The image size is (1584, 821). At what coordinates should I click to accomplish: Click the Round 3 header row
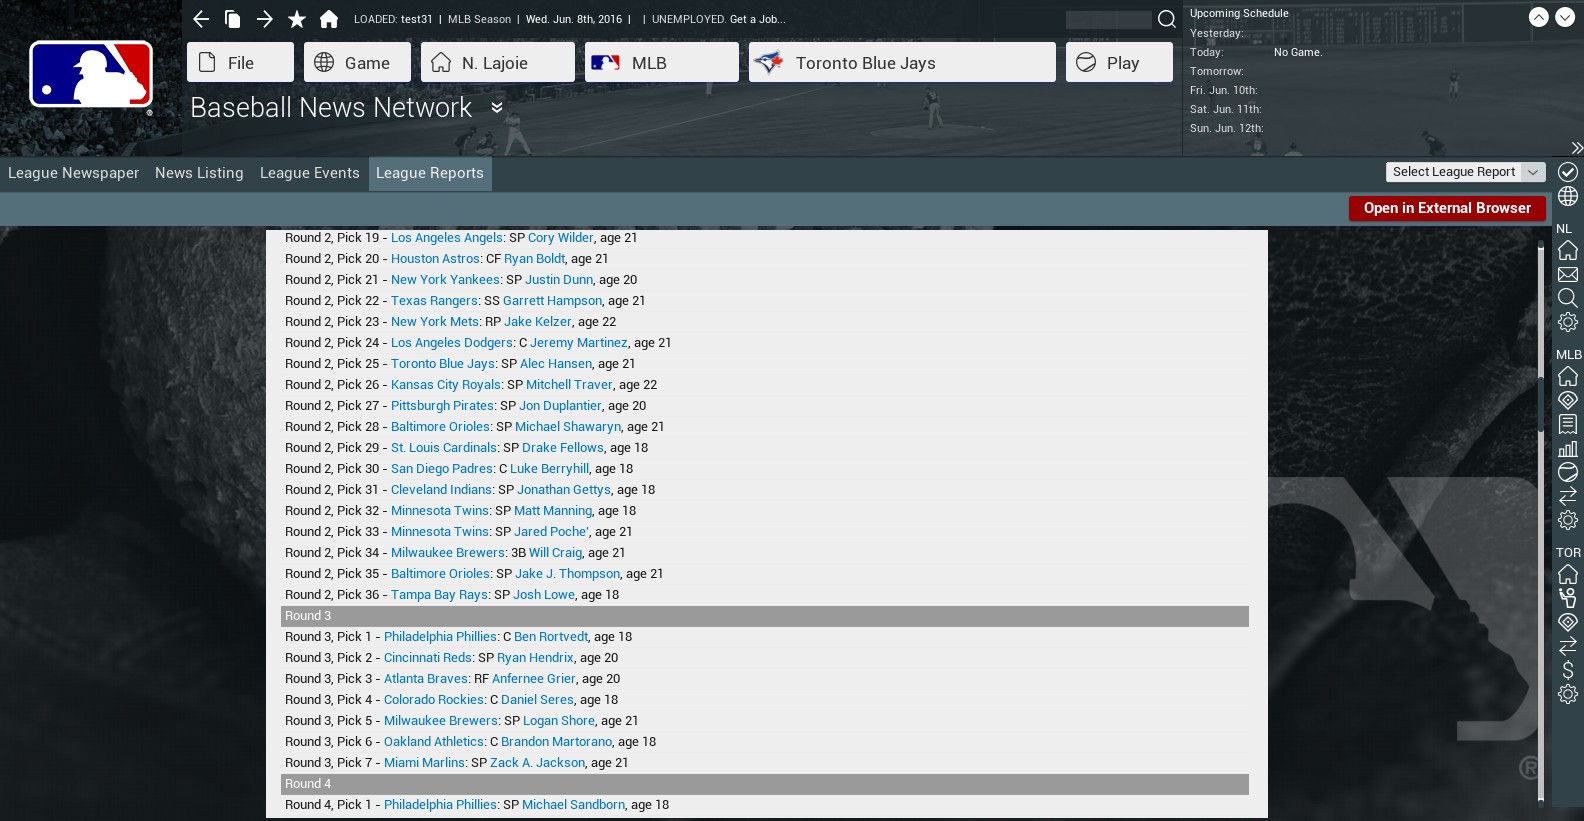[765, 616]
